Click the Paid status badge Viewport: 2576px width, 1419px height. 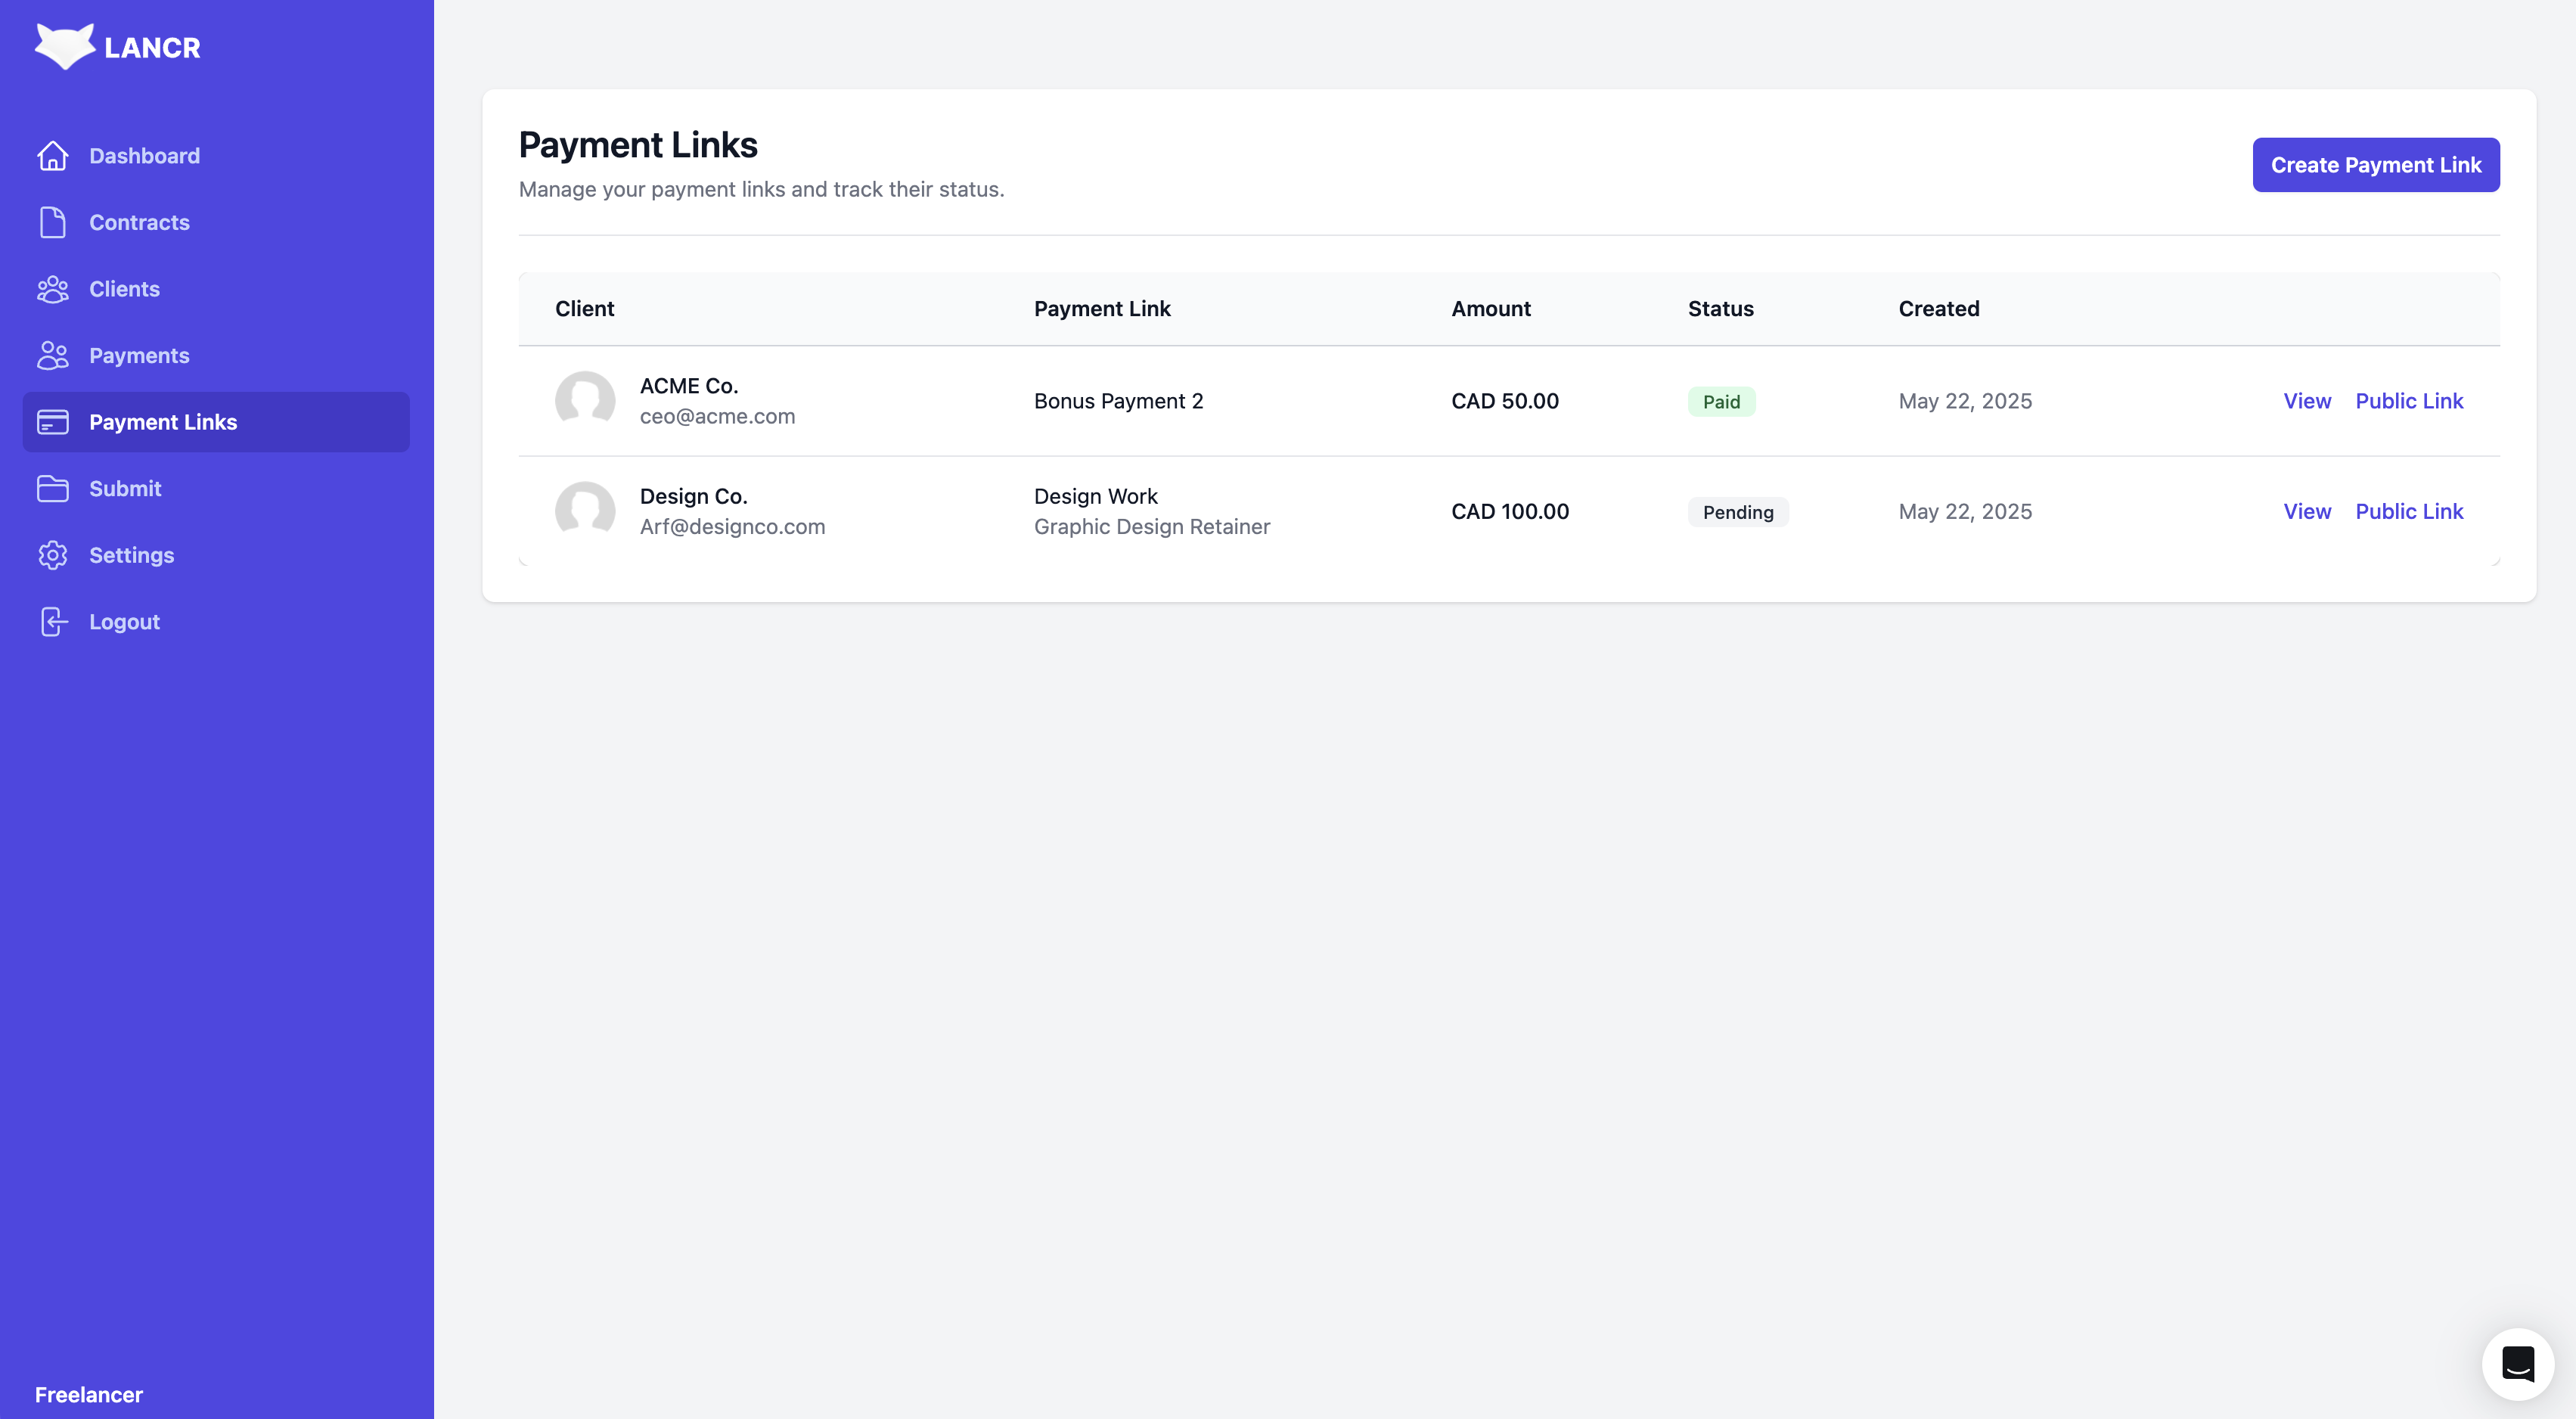tap(1721, 401)
